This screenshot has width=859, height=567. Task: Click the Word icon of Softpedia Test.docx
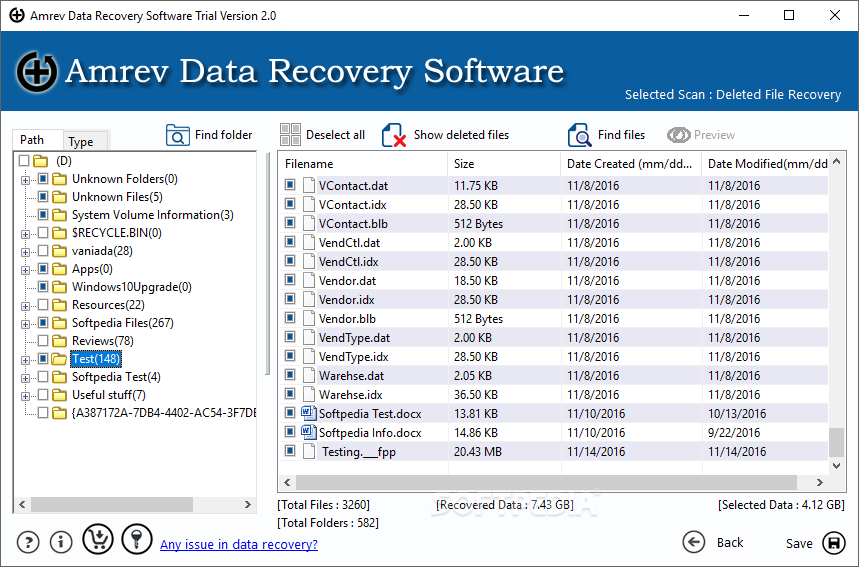click(x=309, y=413)
